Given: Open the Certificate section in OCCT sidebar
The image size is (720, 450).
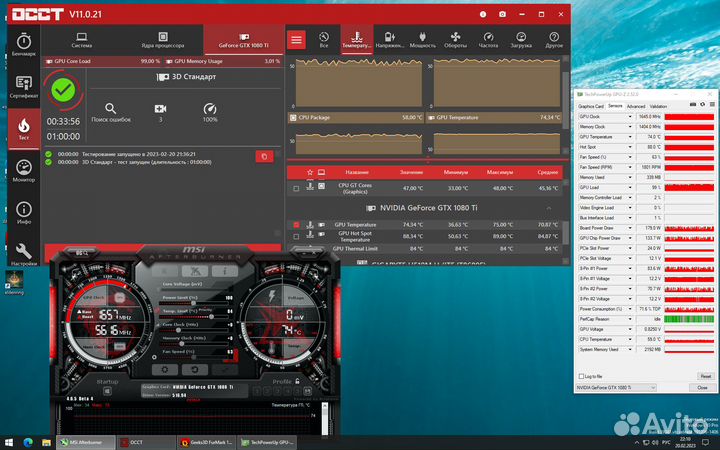Looking at the screenshot, I should pos(24,87).
